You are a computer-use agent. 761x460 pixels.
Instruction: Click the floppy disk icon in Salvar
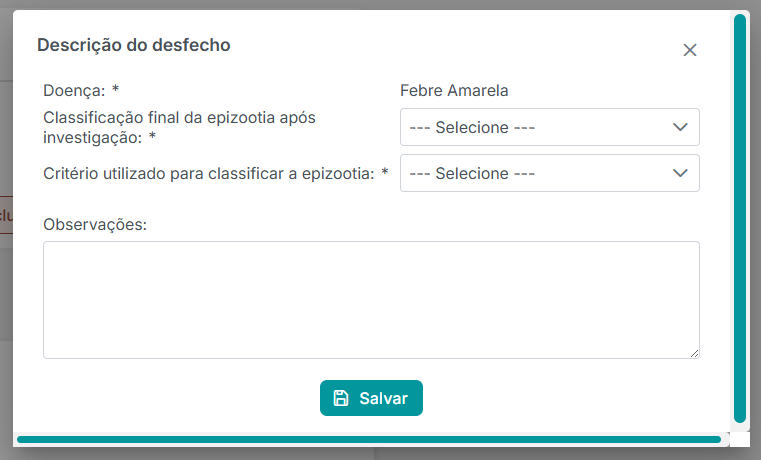pyautogui.click(x=341, y=398)
